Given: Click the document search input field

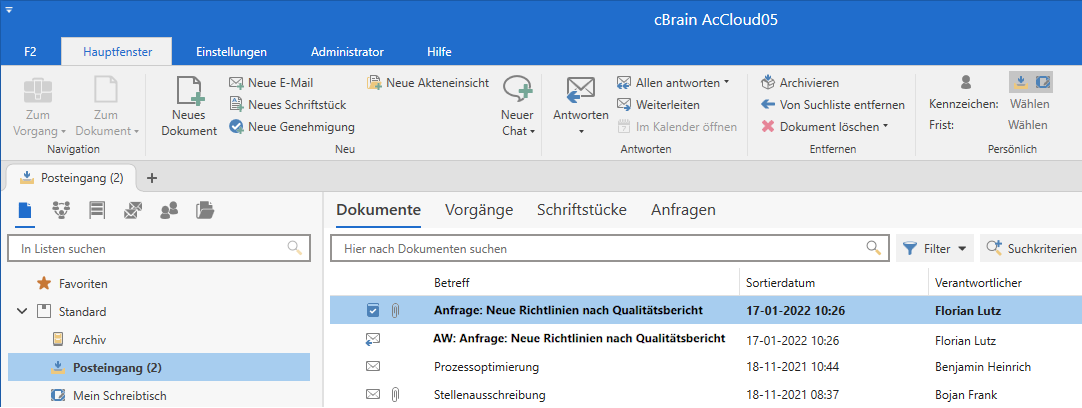Looking at the screenshot, I should (600, 248).
